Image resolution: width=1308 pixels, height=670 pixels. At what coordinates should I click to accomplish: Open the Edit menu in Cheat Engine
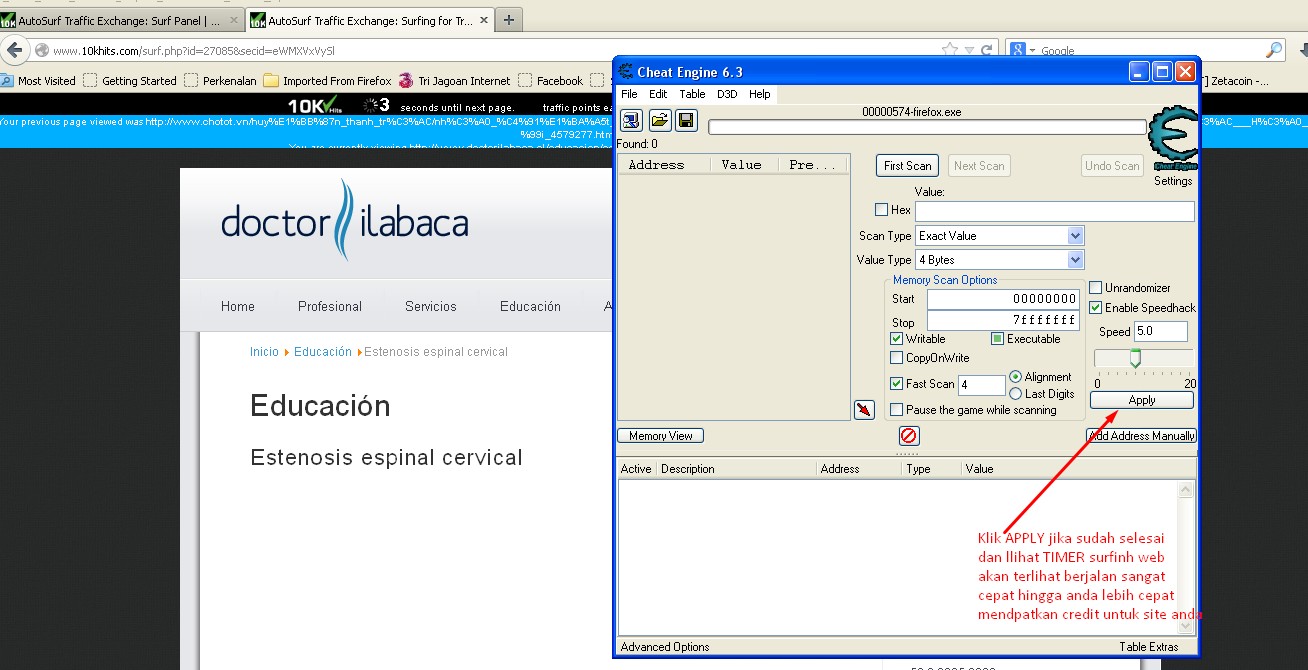coord(658,94)
